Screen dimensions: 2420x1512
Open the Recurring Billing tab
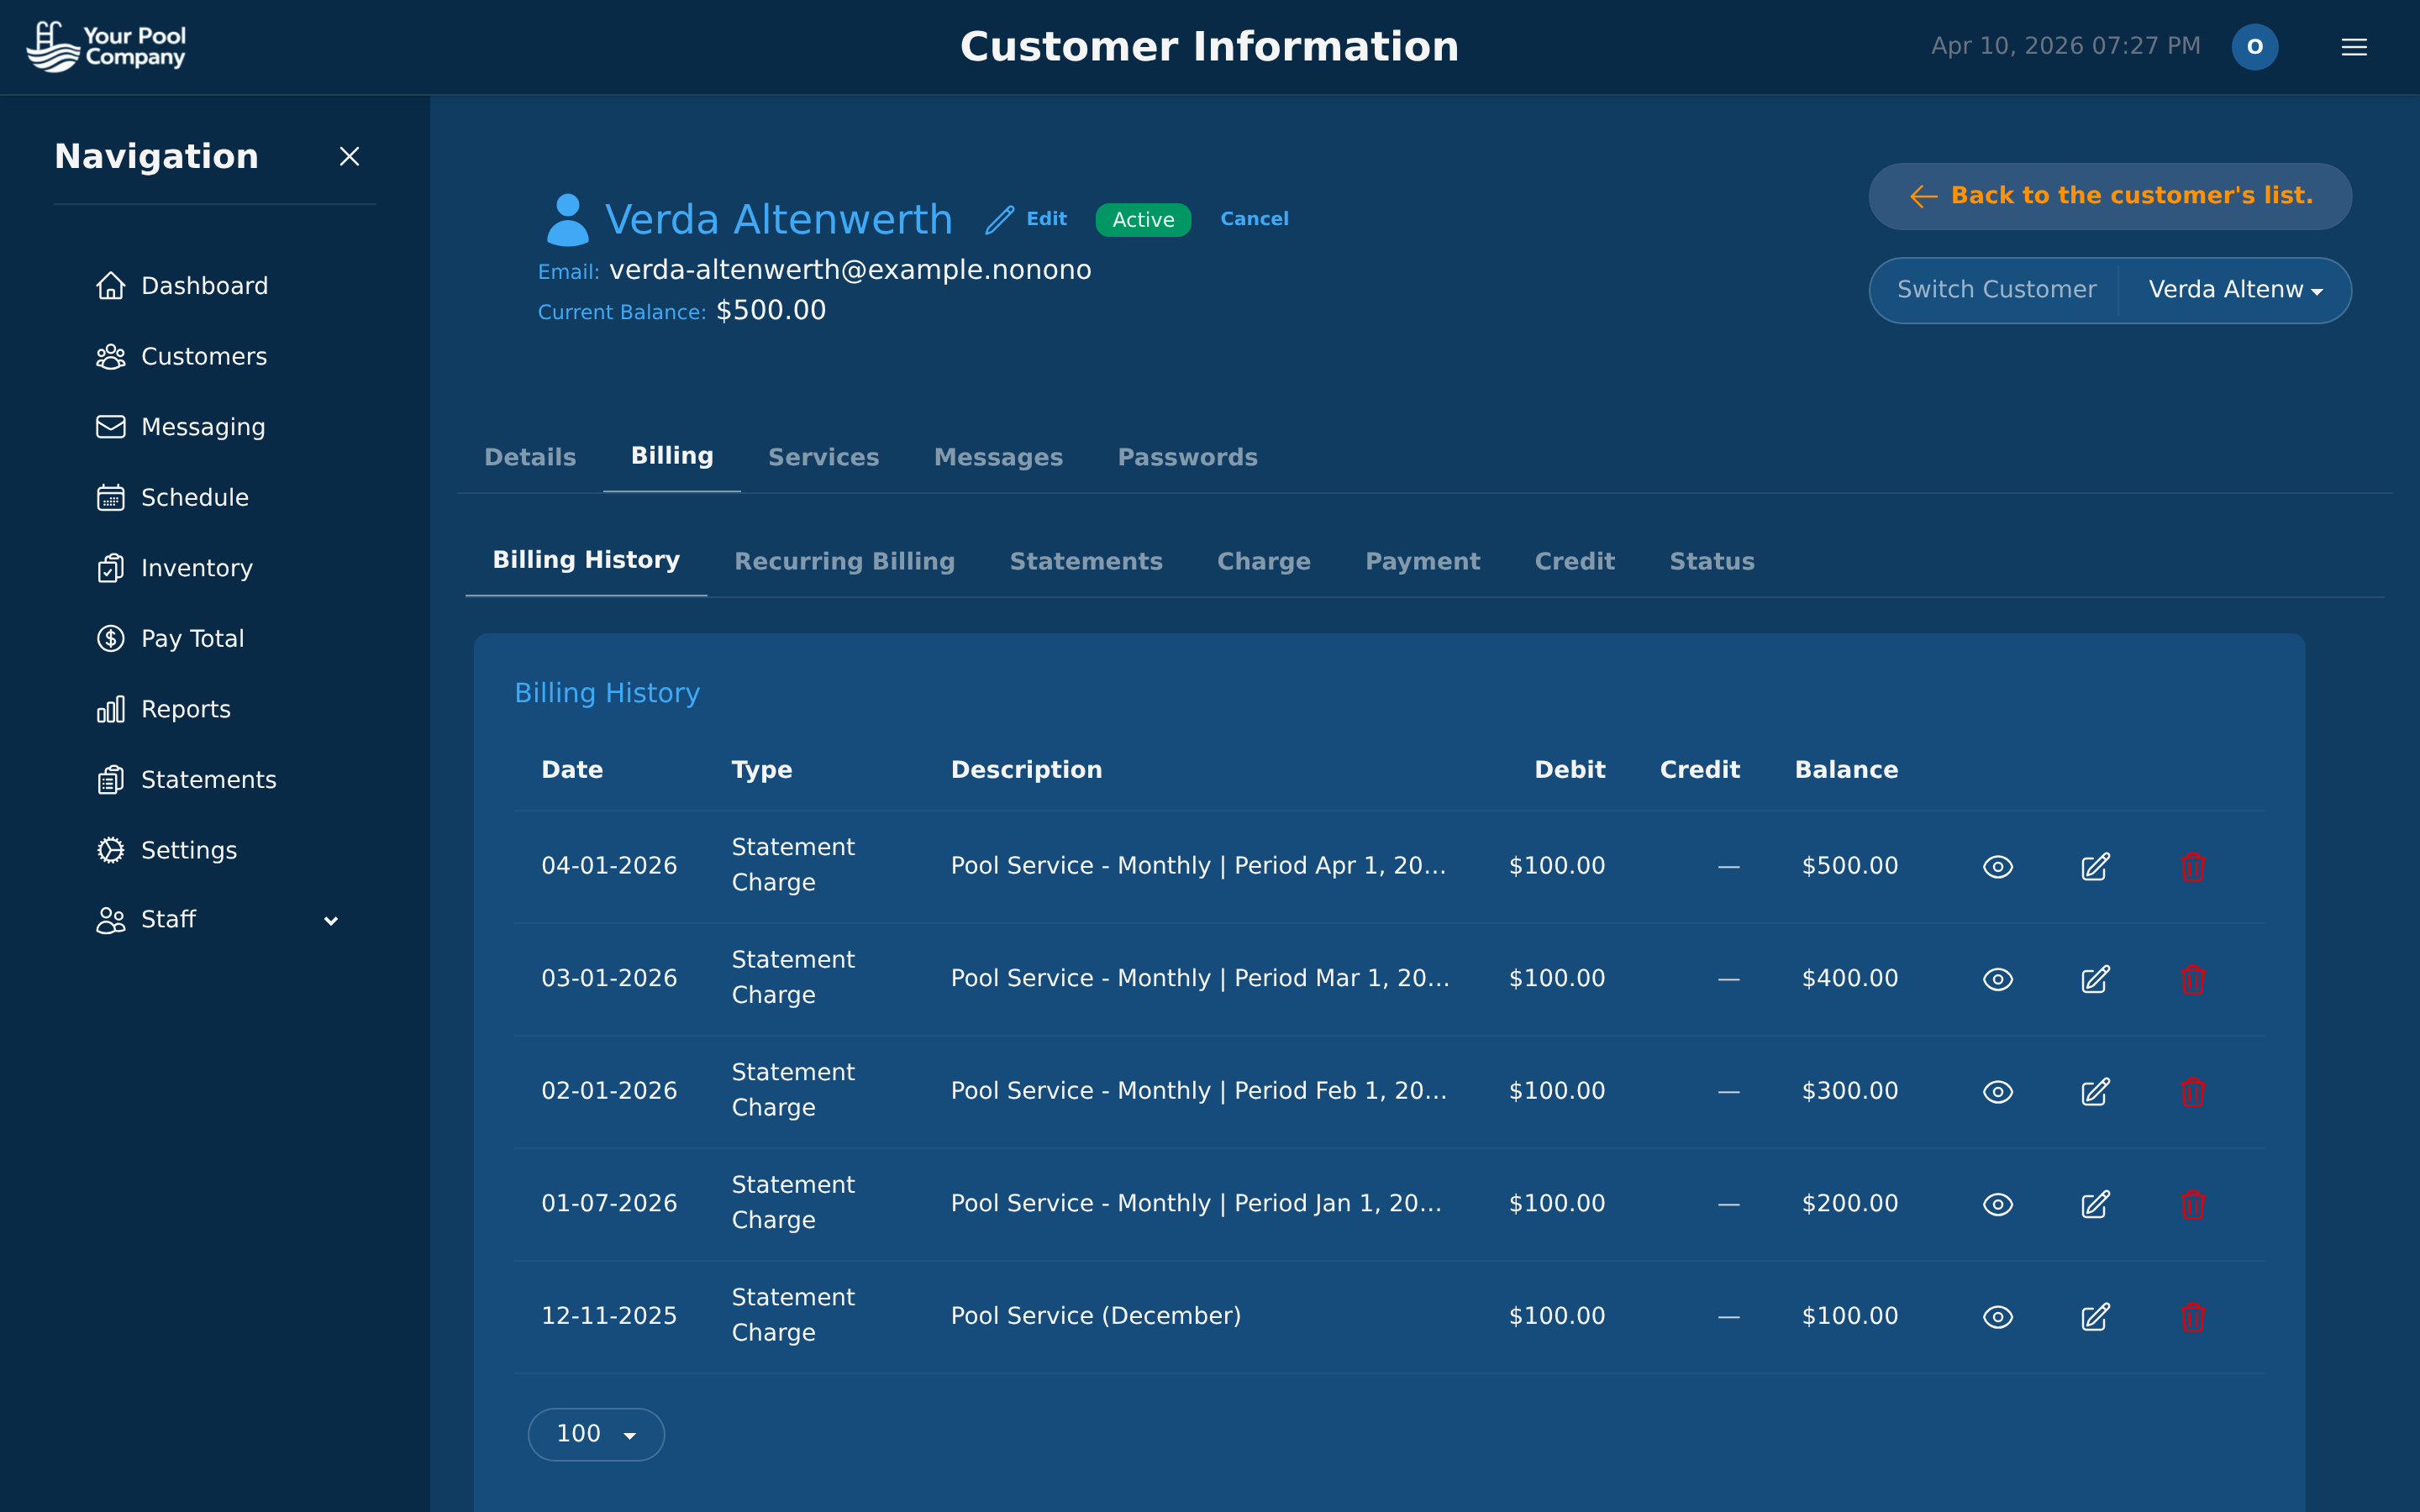pos(845,561)
